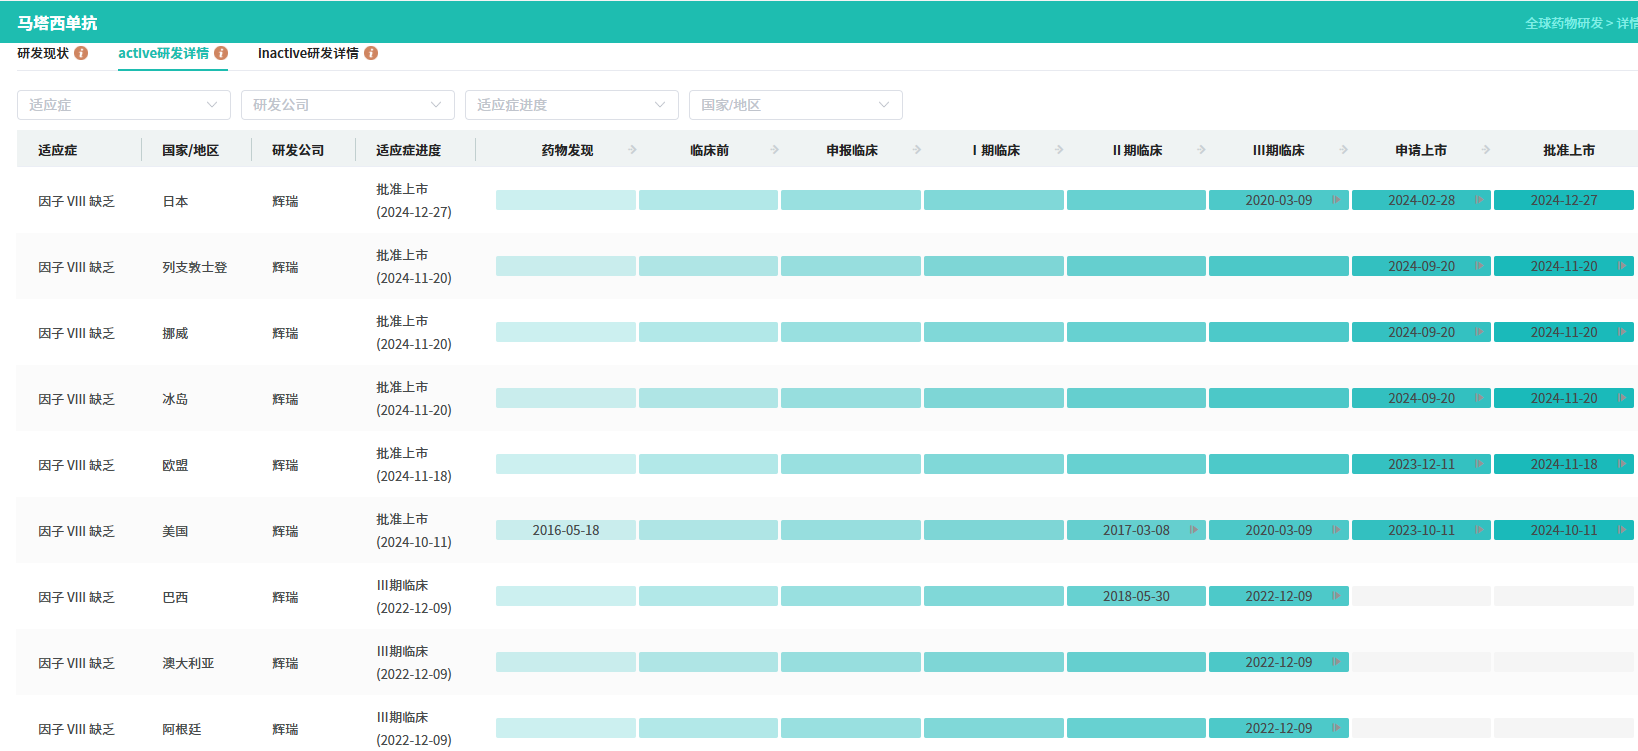Screen dimensions: 1638x751
Task: Expand the 研发公司 dropdown
Action: (347, 105)
